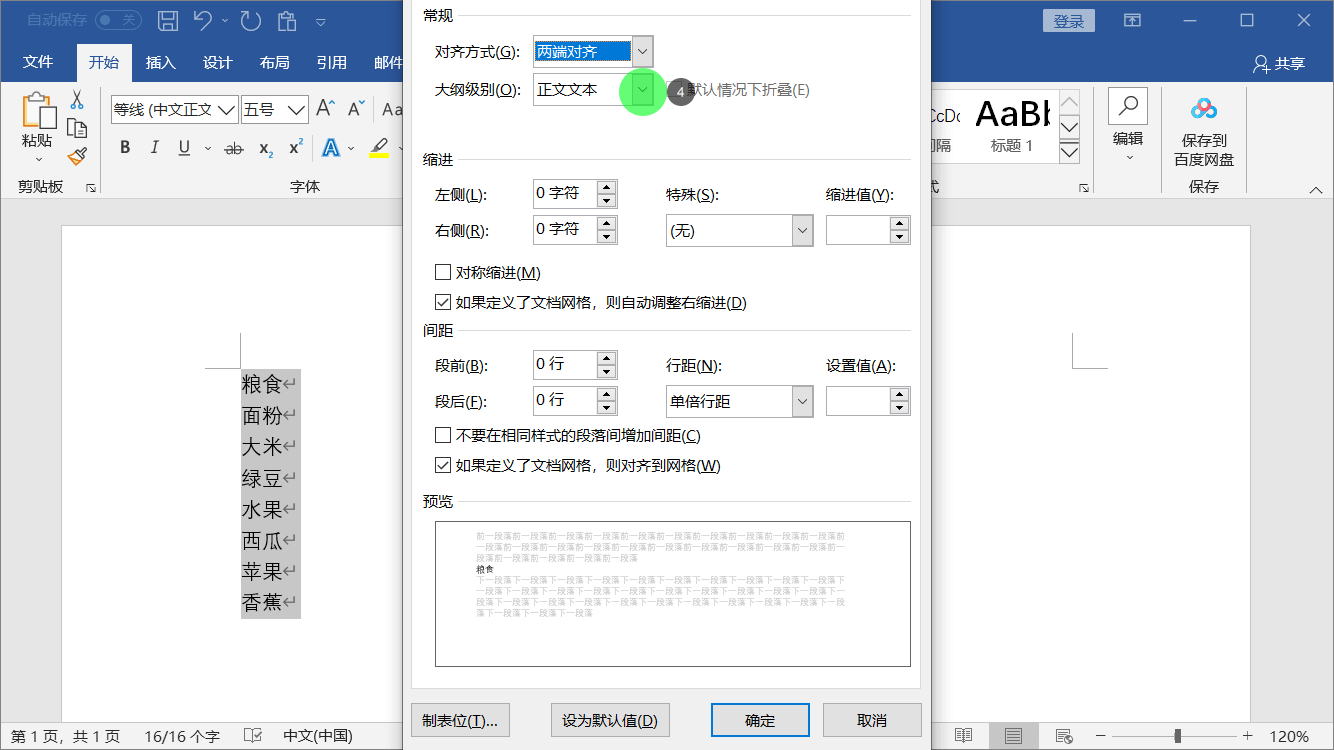Click the spacing after input field
Screen dimensions: 1334x750
click(565, 400)
